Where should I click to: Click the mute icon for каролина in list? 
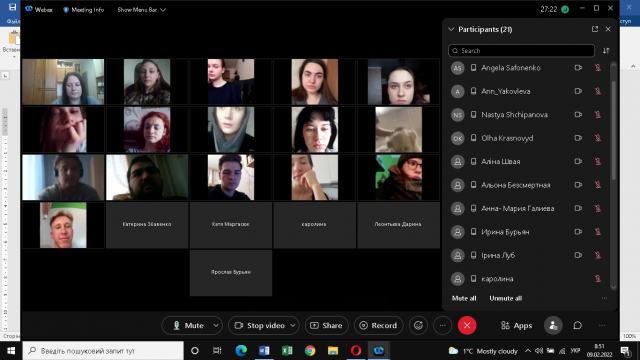[598, 279]
